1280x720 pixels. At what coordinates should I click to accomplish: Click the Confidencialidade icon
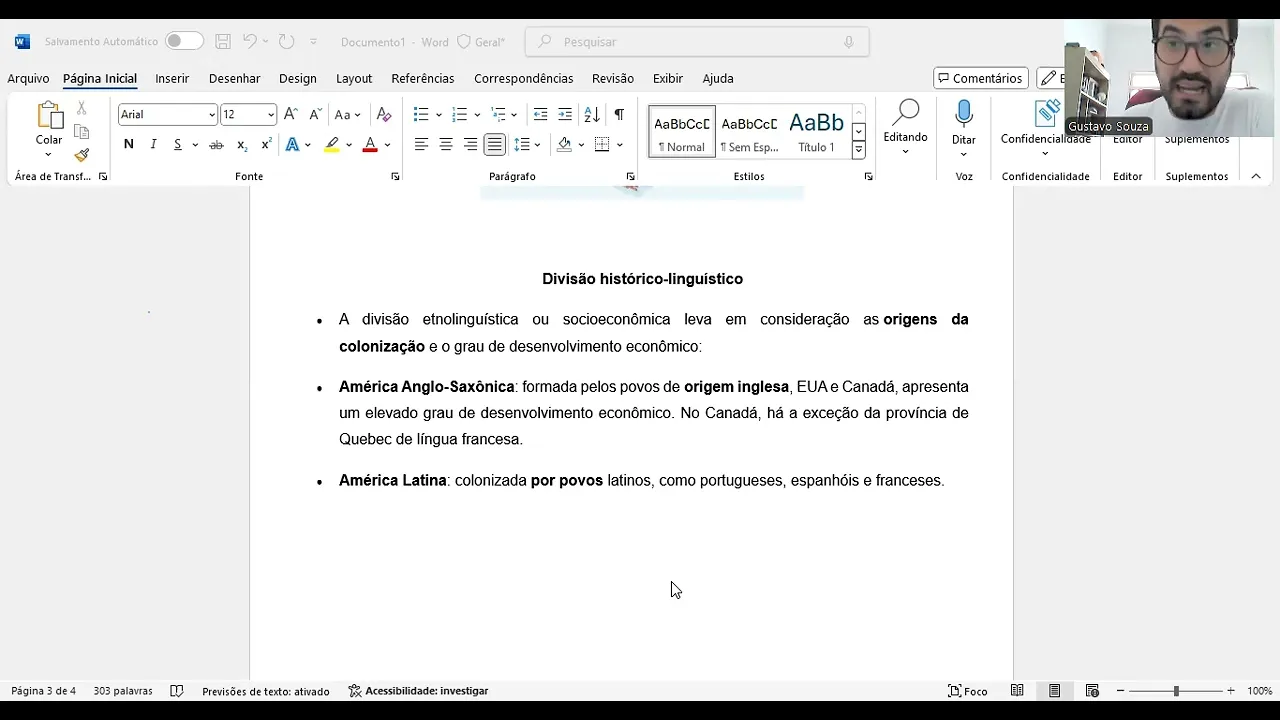[1046, 113]
